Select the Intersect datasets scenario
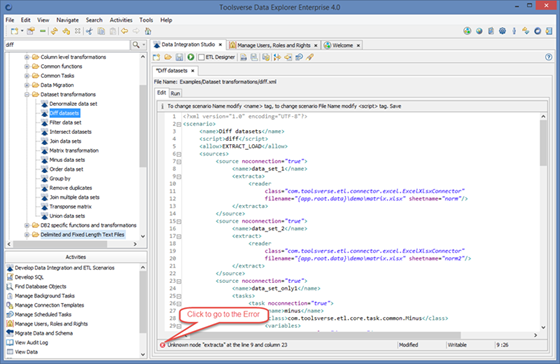The width and height of the screenshot is (560, 364). pos(70,132)
